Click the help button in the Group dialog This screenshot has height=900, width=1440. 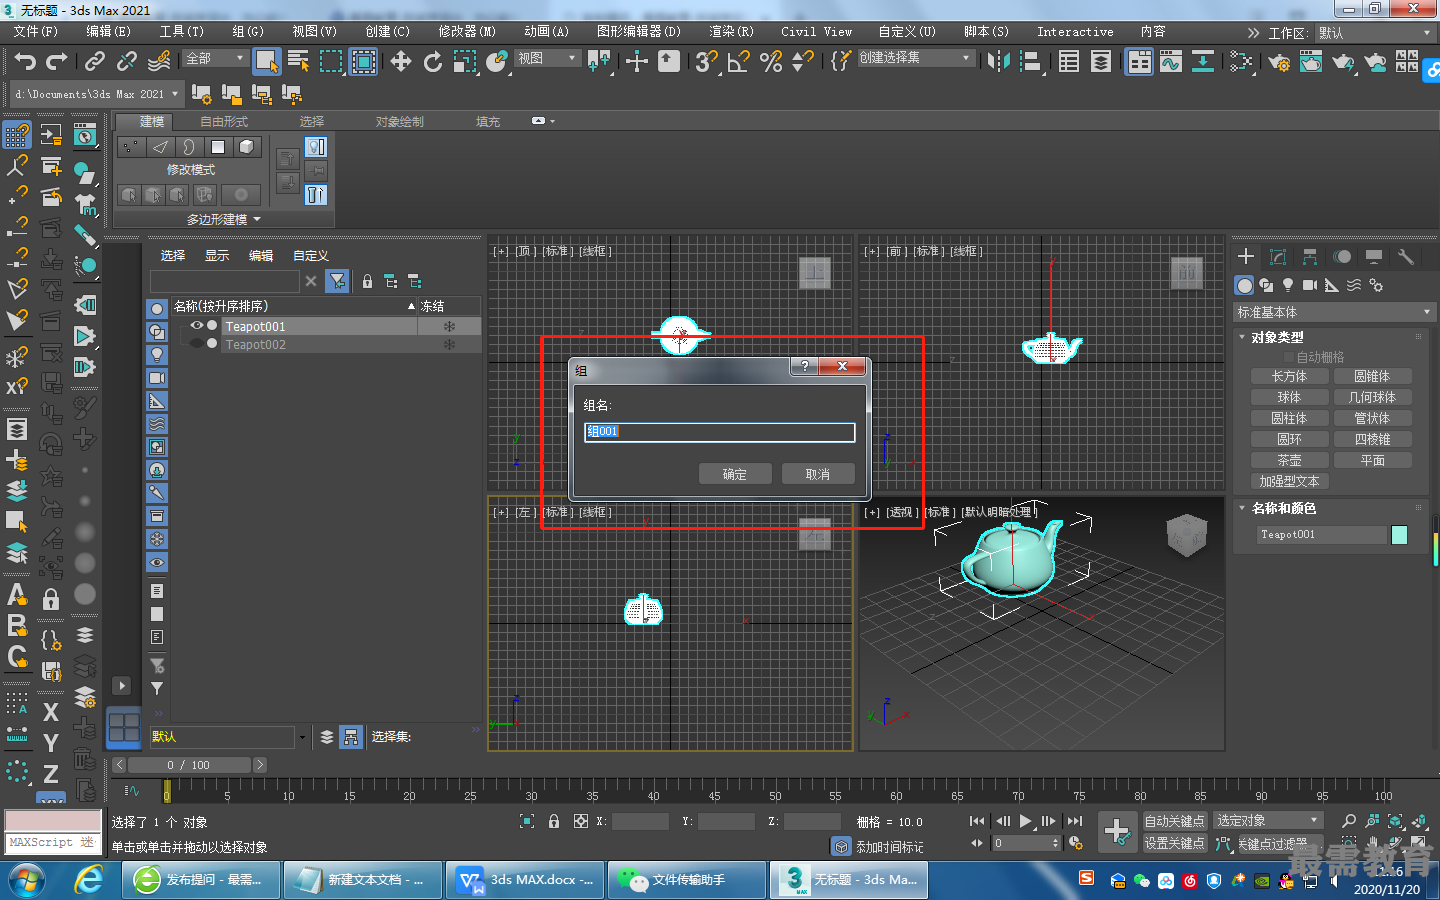pyautogui.click(x=804, y=367)
